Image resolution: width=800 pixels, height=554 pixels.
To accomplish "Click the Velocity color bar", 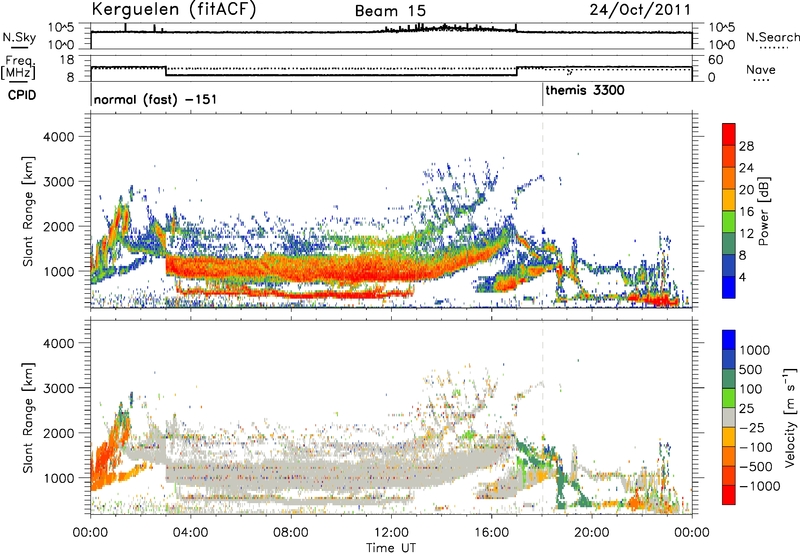I will point(729,417).
